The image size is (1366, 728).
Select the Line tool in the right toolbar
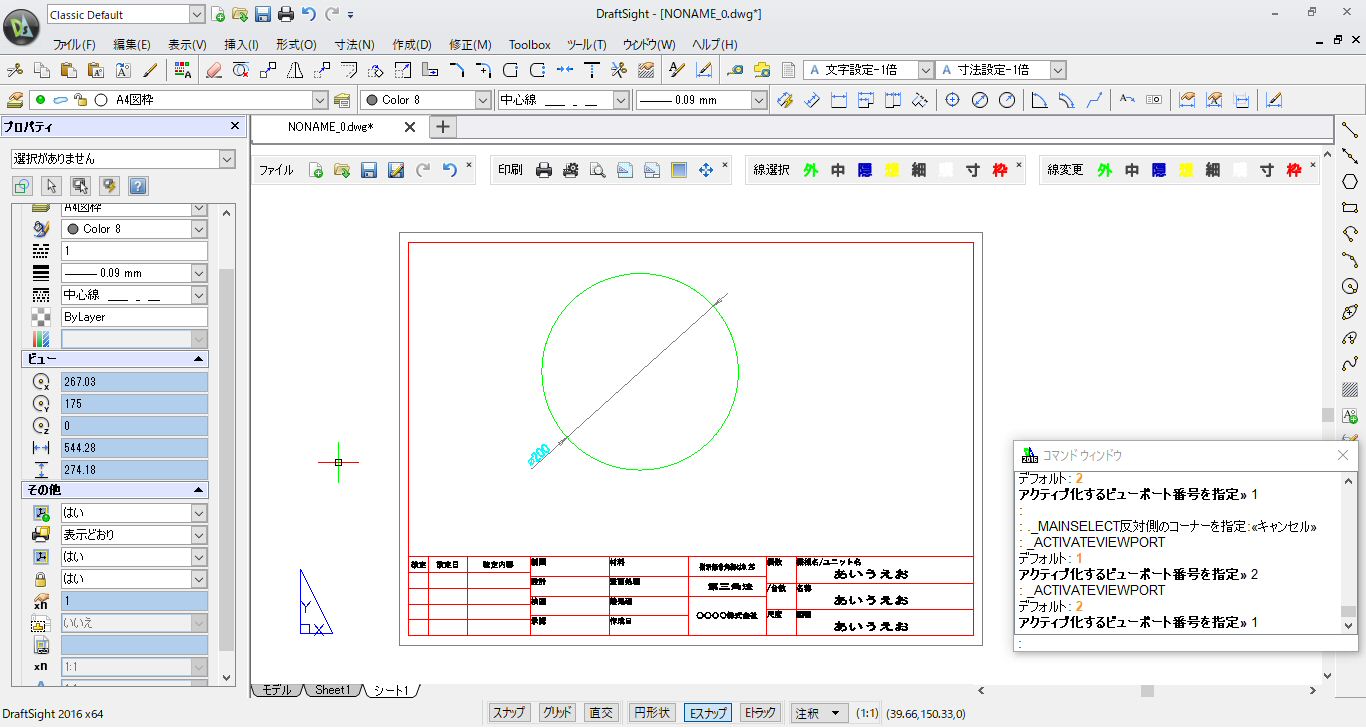[x=1350, y=130]
